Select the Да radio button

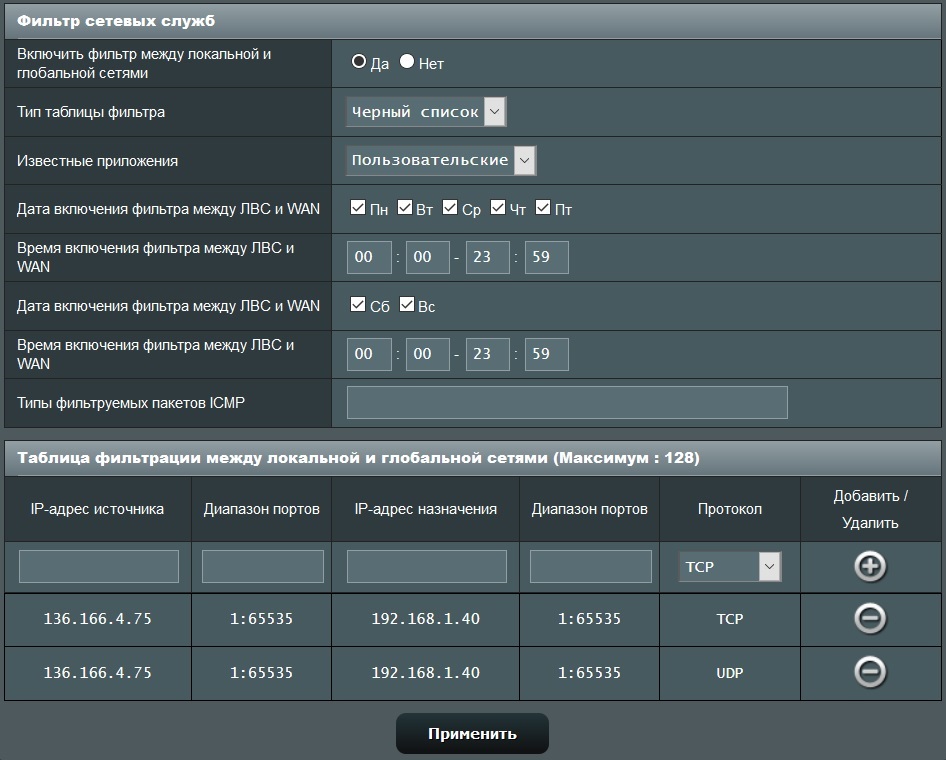point(359,62)
